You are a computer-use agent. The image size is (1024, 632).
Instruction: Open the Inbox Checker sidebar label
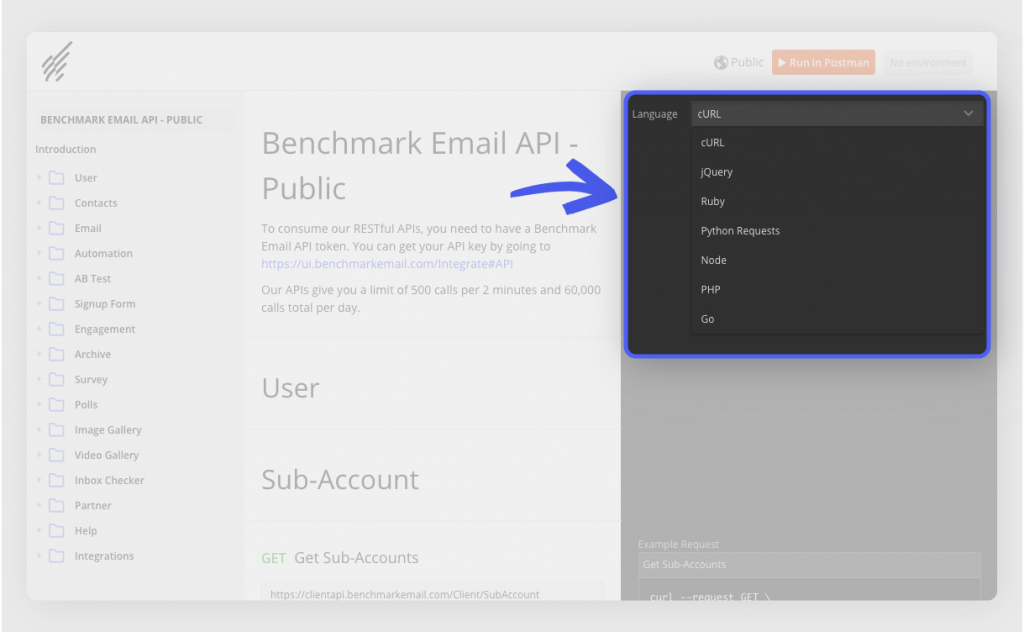(109, 481)
